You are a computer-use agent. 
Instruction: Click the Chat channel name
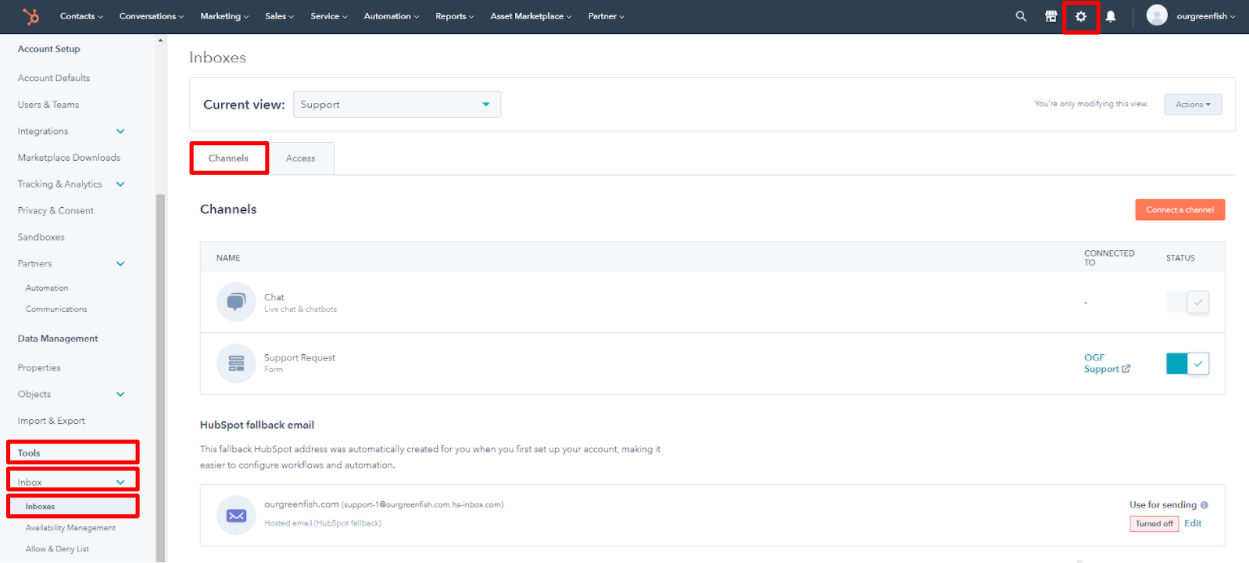click(274, 297)
